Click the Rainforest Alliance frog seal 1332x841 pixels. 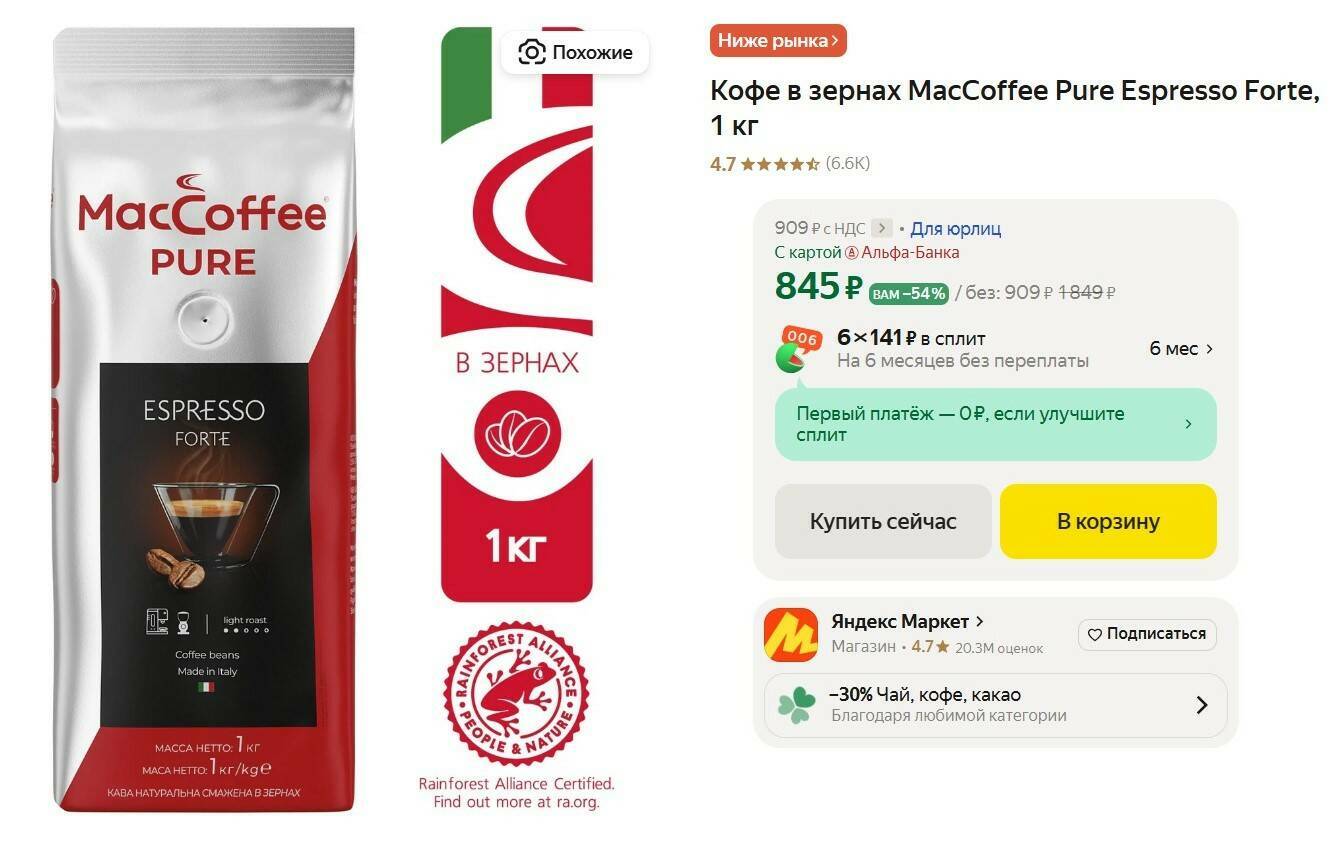(516, 693)
